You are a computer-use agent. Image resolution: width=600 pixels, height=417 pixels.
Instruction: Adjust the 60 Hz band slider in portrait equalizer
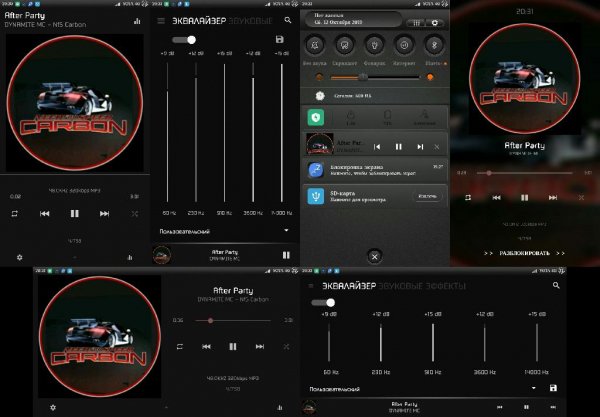pyautogui.click(x=167, y=132)
